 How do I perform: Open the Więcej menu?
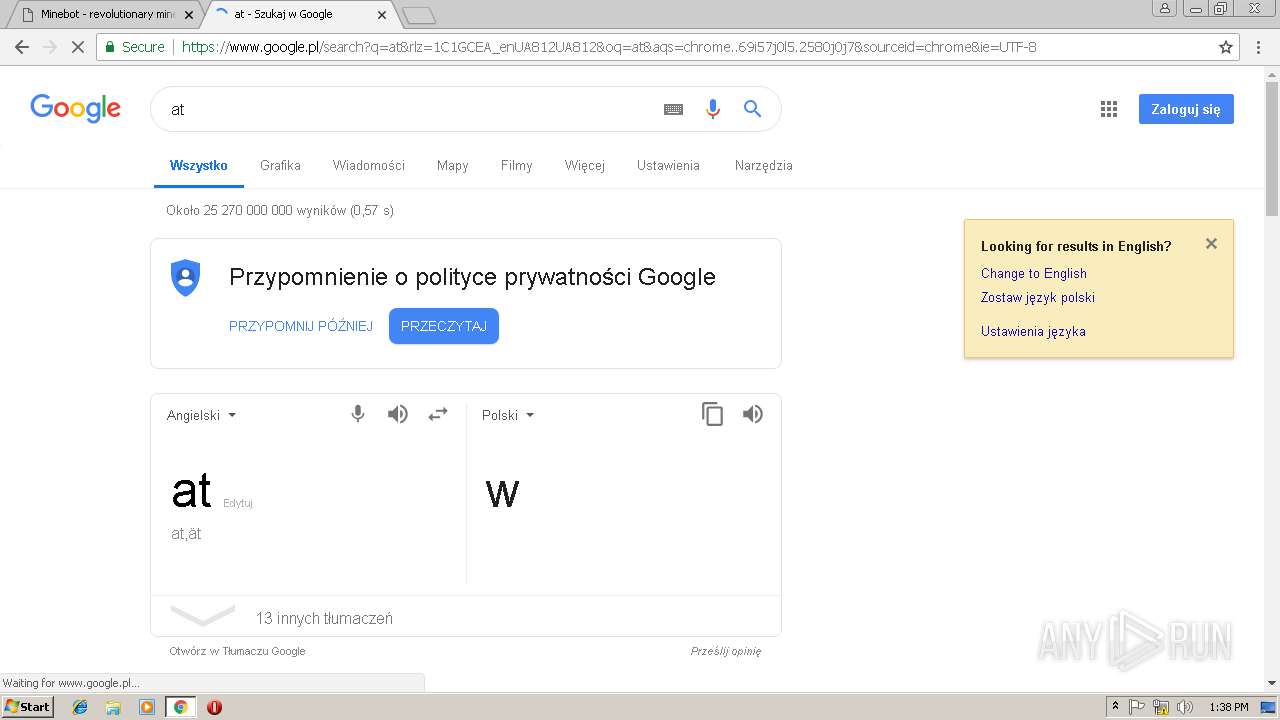[584, 165]
